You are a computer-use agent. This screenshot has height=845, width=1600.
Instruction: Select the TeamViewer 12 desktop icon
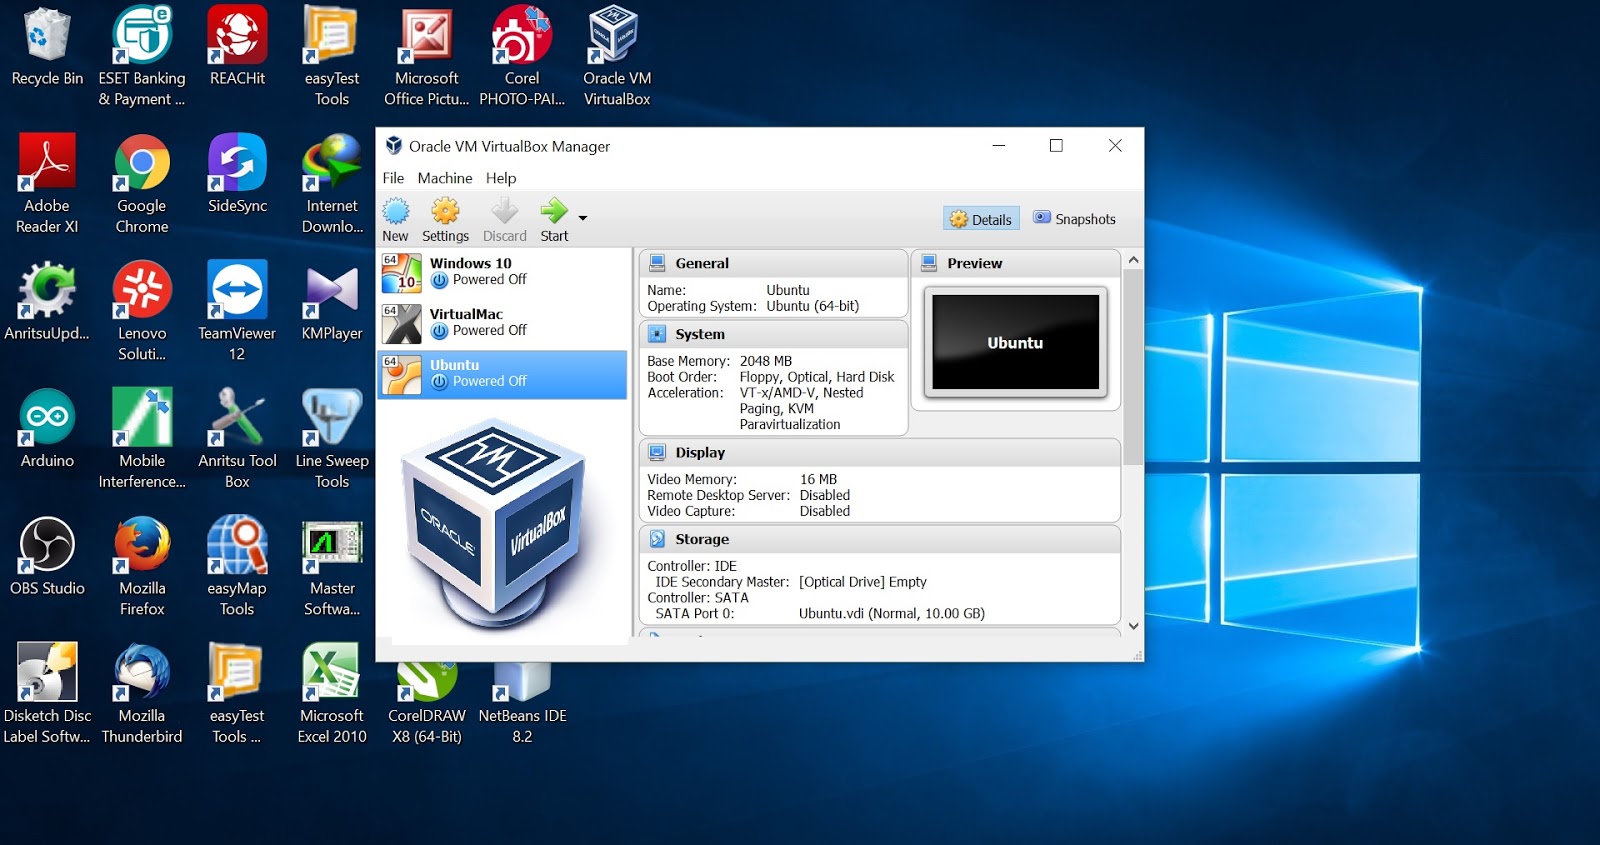pos(237,311)
